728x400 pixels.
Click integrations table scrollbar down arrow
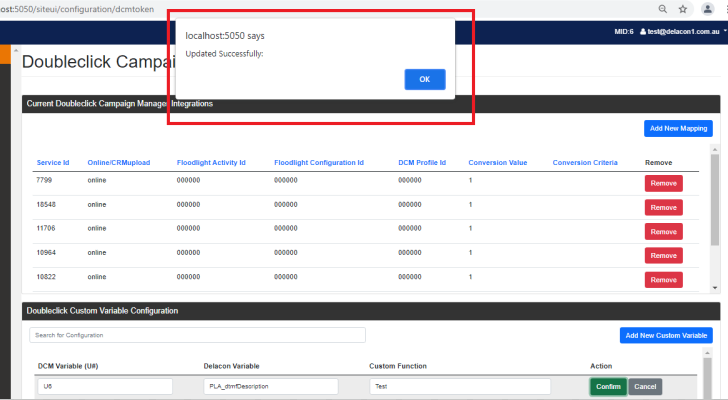[715, 288]
